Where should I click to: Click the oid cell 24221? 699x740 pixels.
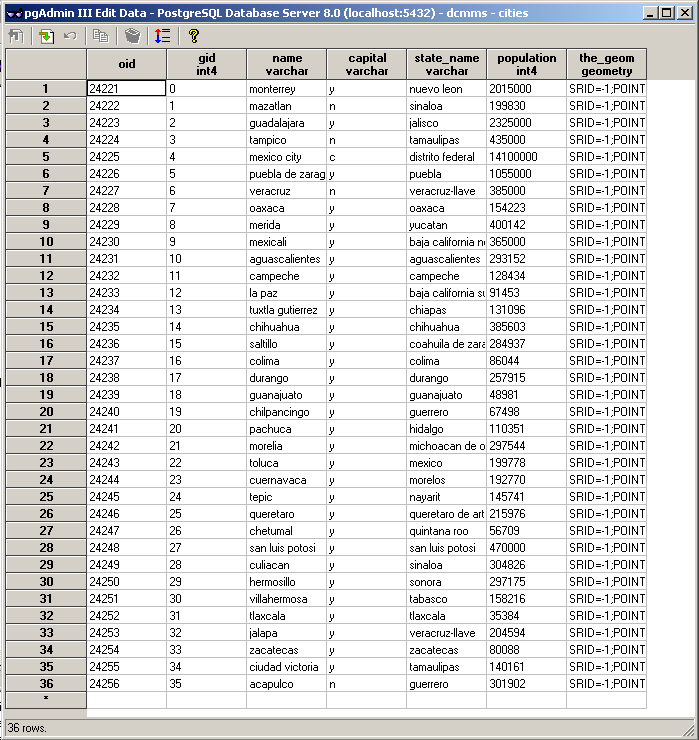tap(126, 89)
